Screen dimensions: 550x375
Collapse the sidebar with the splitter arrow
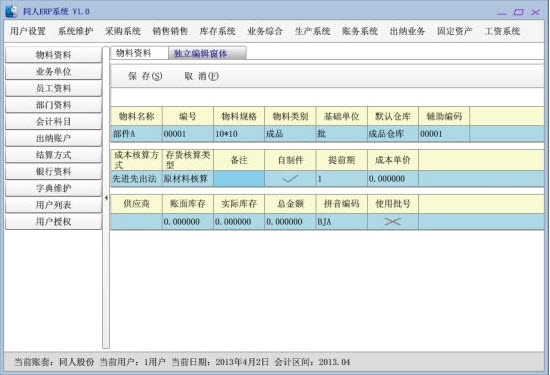click(106, 198)
